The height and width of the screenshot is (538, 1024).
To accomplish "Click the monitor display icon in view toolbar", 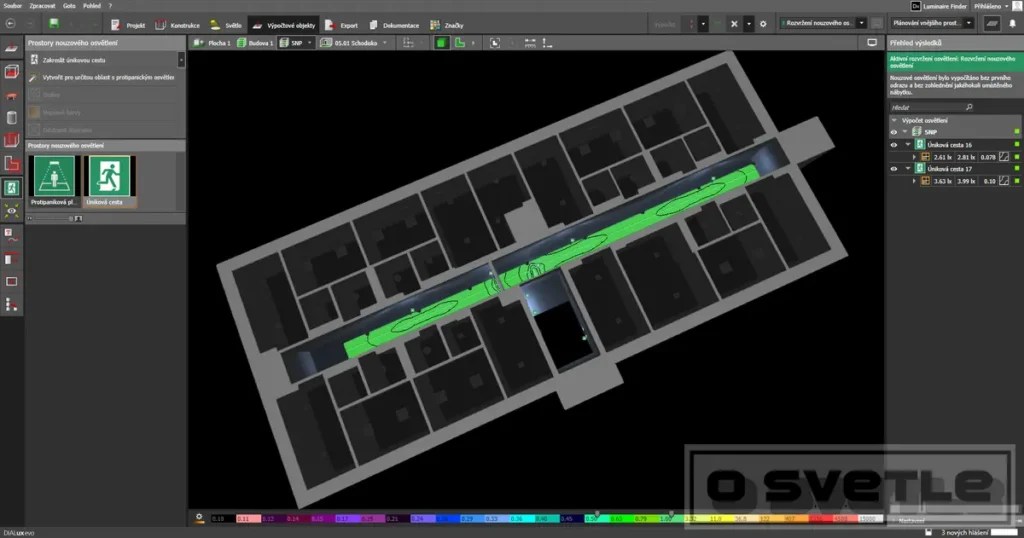I will tap(872, 42).
